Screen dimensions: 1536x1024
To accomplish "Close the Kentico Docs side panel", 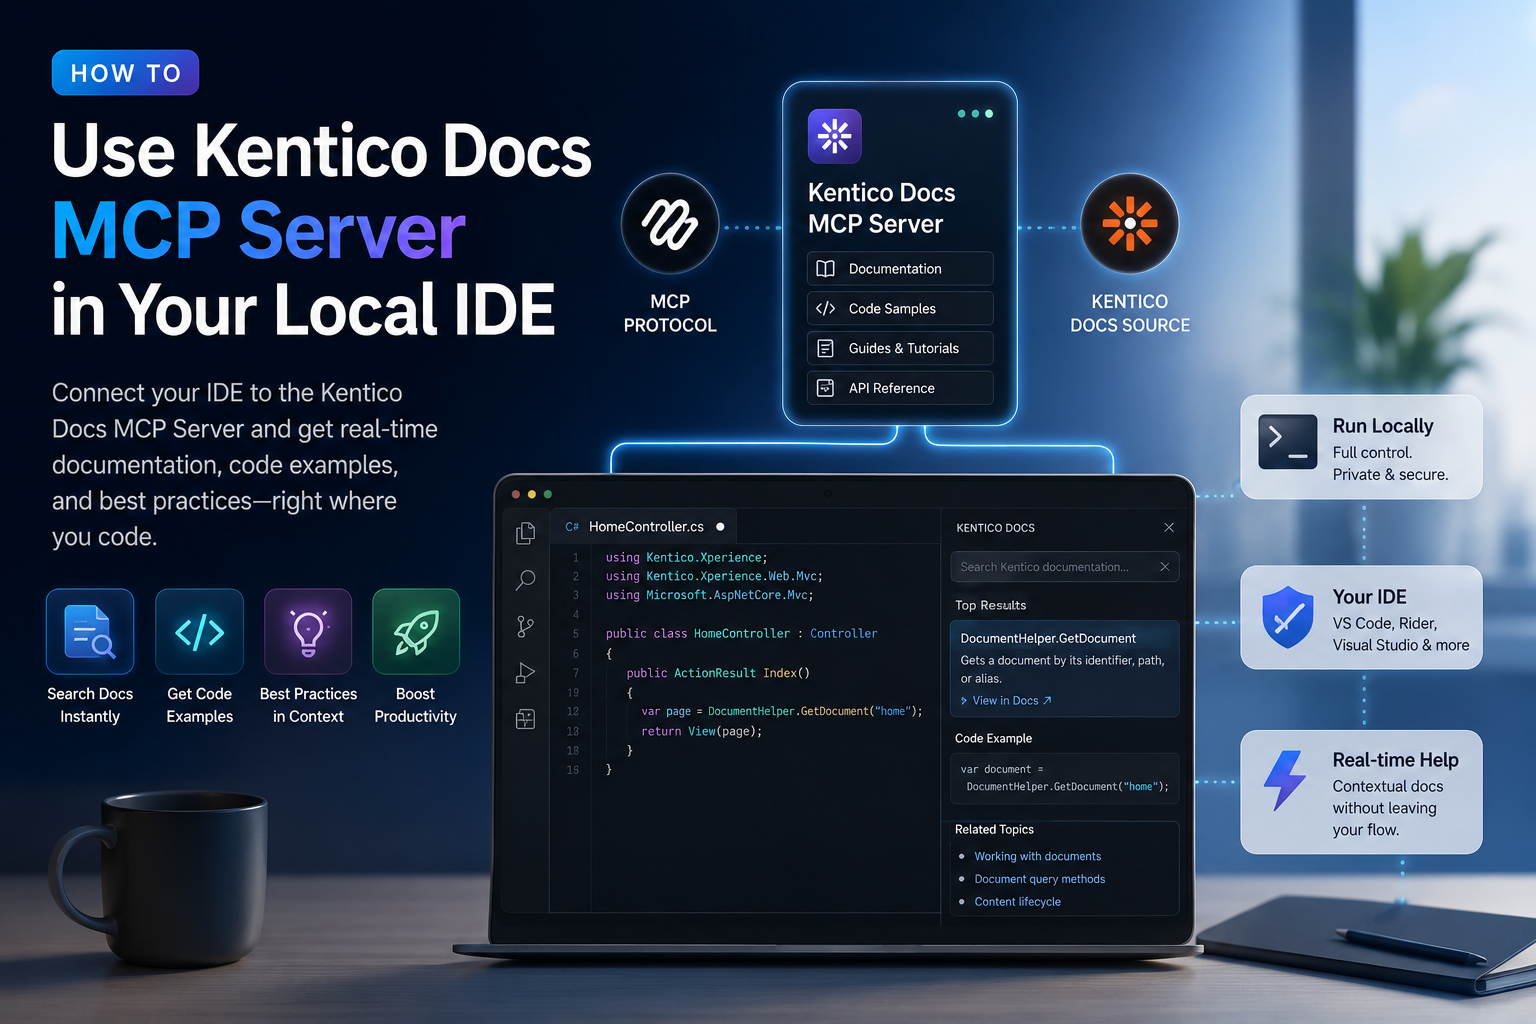I will coord(1169,527).
